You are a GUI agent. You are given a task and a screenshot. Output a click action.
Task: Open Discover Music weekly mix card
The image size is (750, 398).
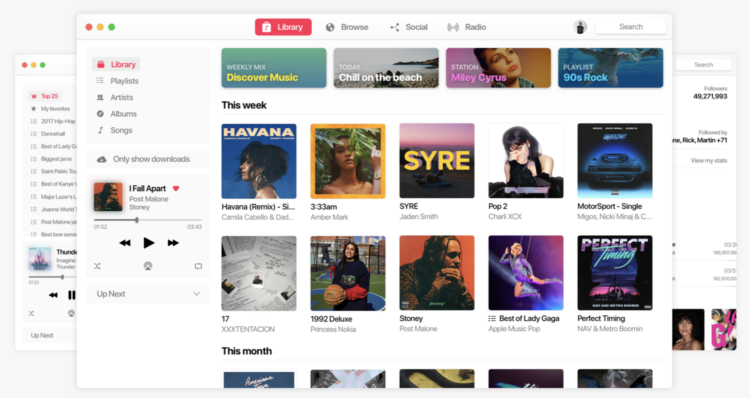(x=274, y=68)
